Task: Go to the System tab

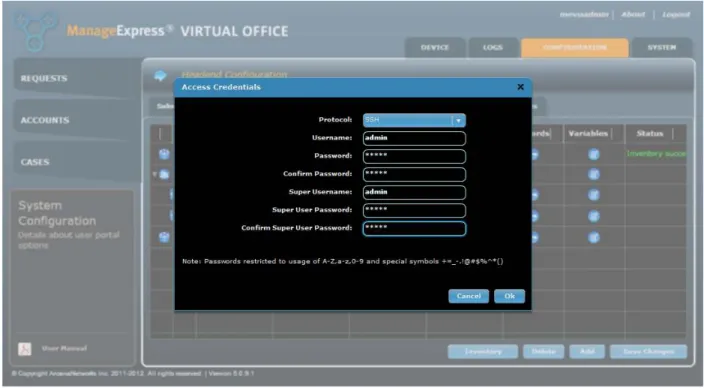Action: [661, 48]
